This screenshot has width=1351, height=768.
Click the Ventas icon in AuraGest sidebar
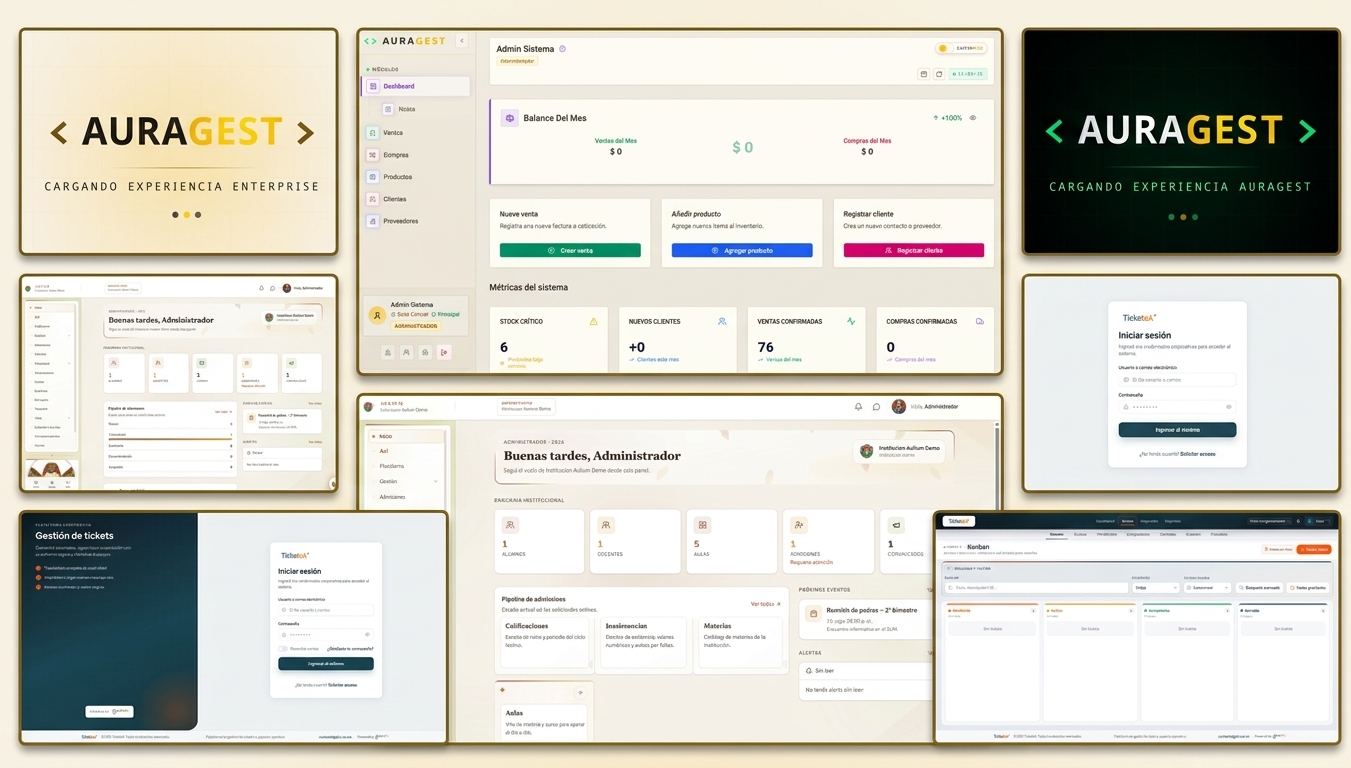[x=372, y=132]
